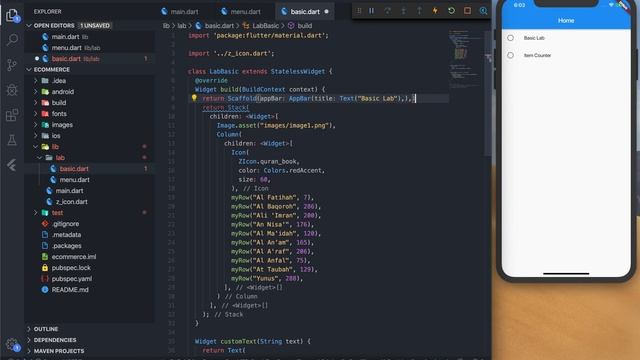Screen dimensions: 640x360
Task: Open the widget inspector debug icon
Action: 483,11
